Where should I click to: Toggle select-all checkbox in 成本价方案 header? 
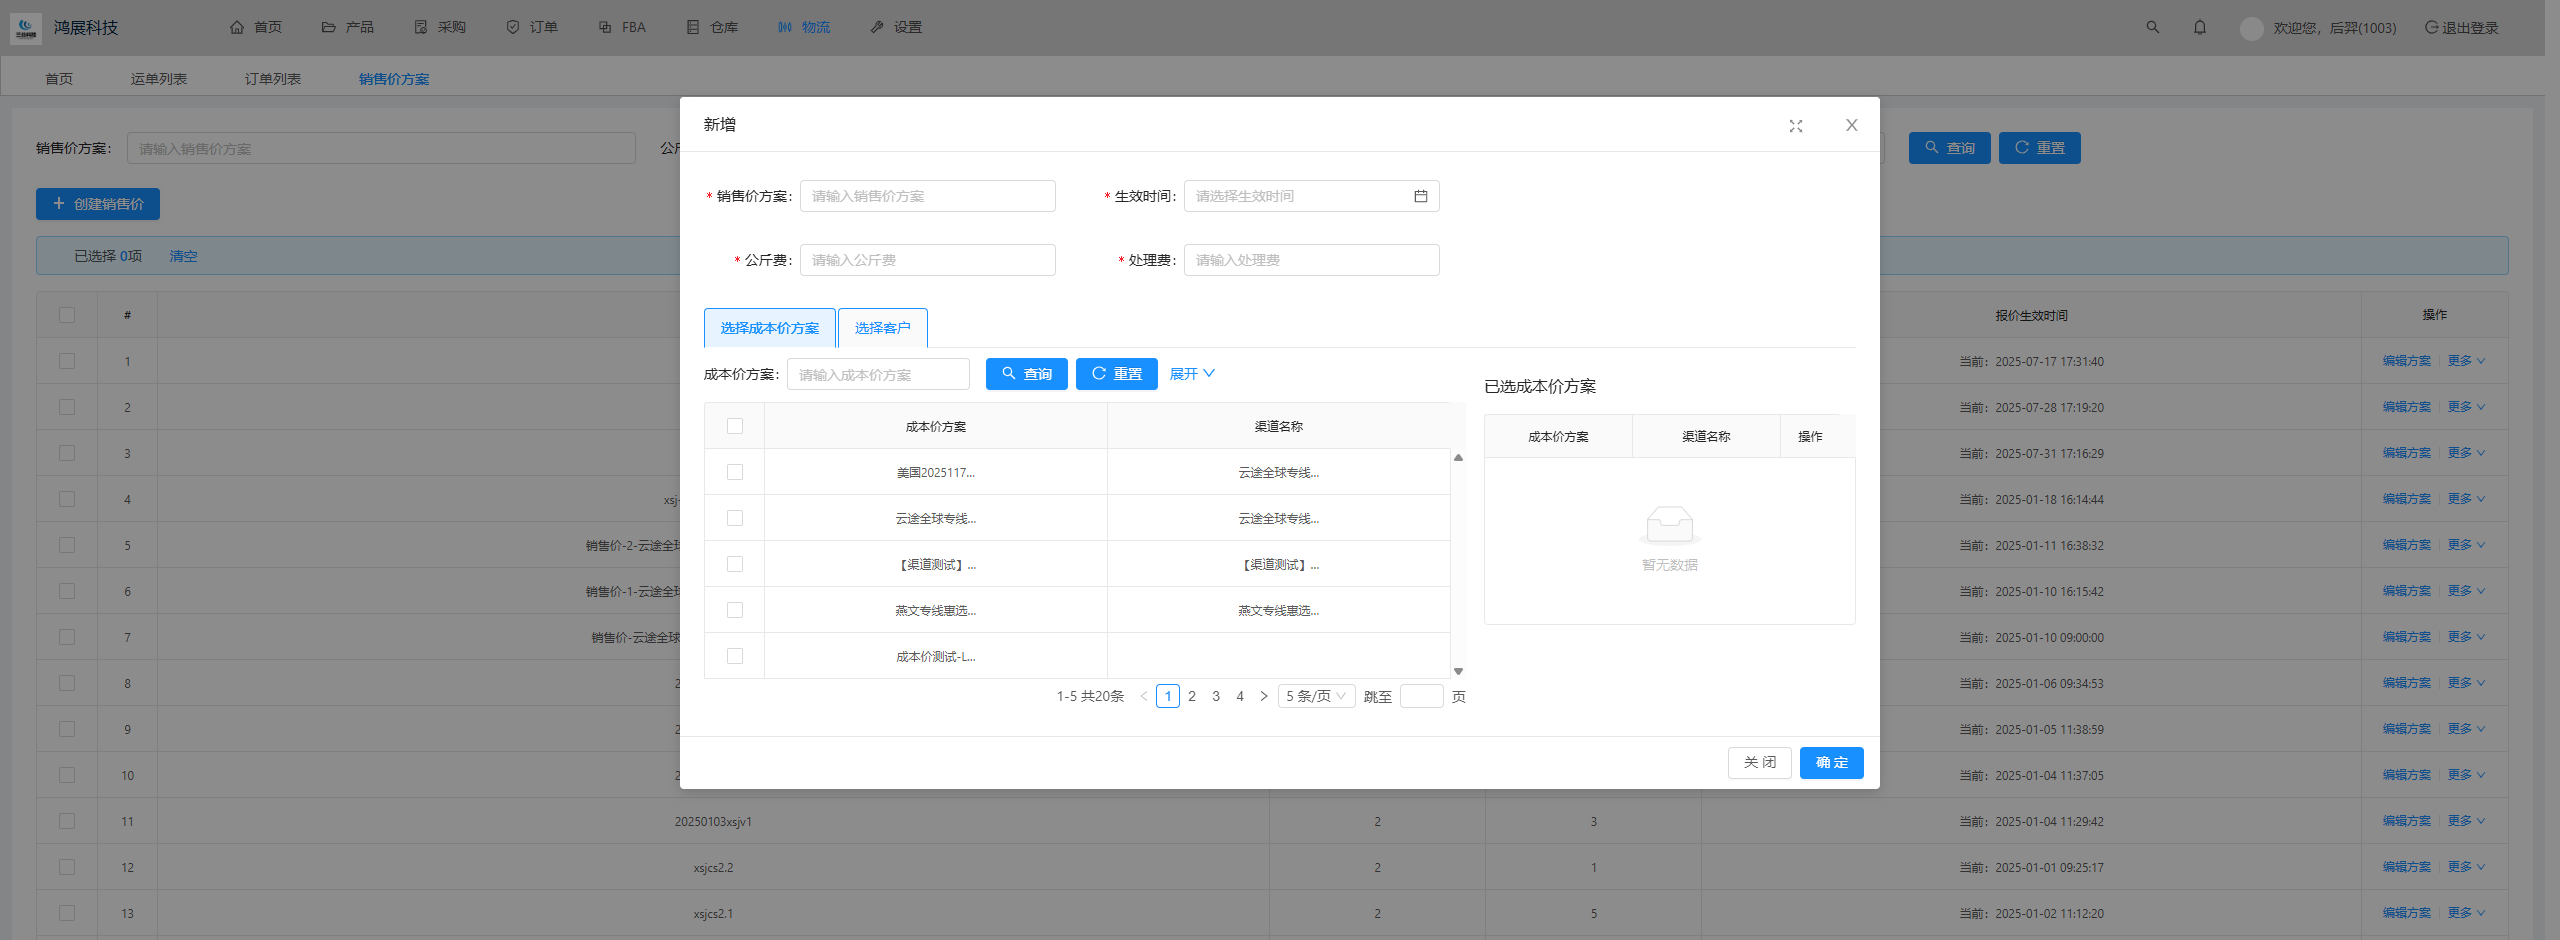click(x=735, y=426)
